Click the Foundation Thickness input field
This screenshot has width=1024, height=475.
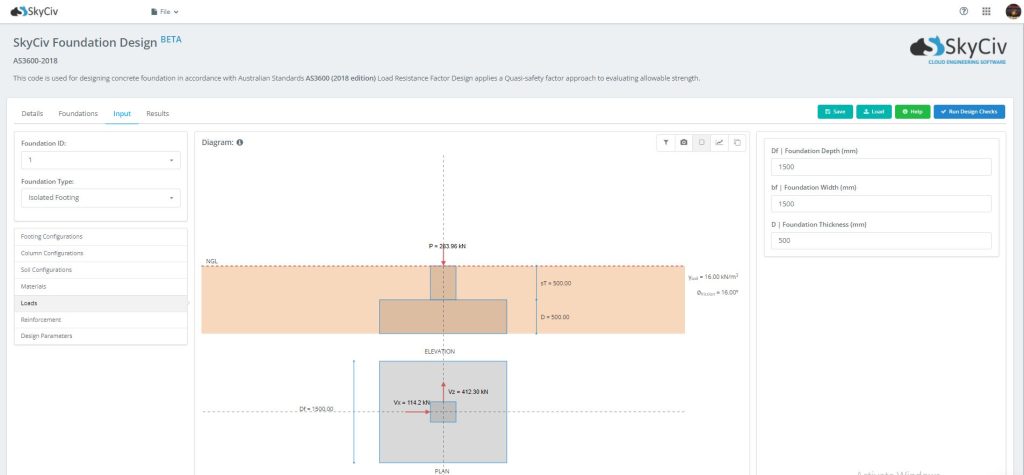point(881,241)
